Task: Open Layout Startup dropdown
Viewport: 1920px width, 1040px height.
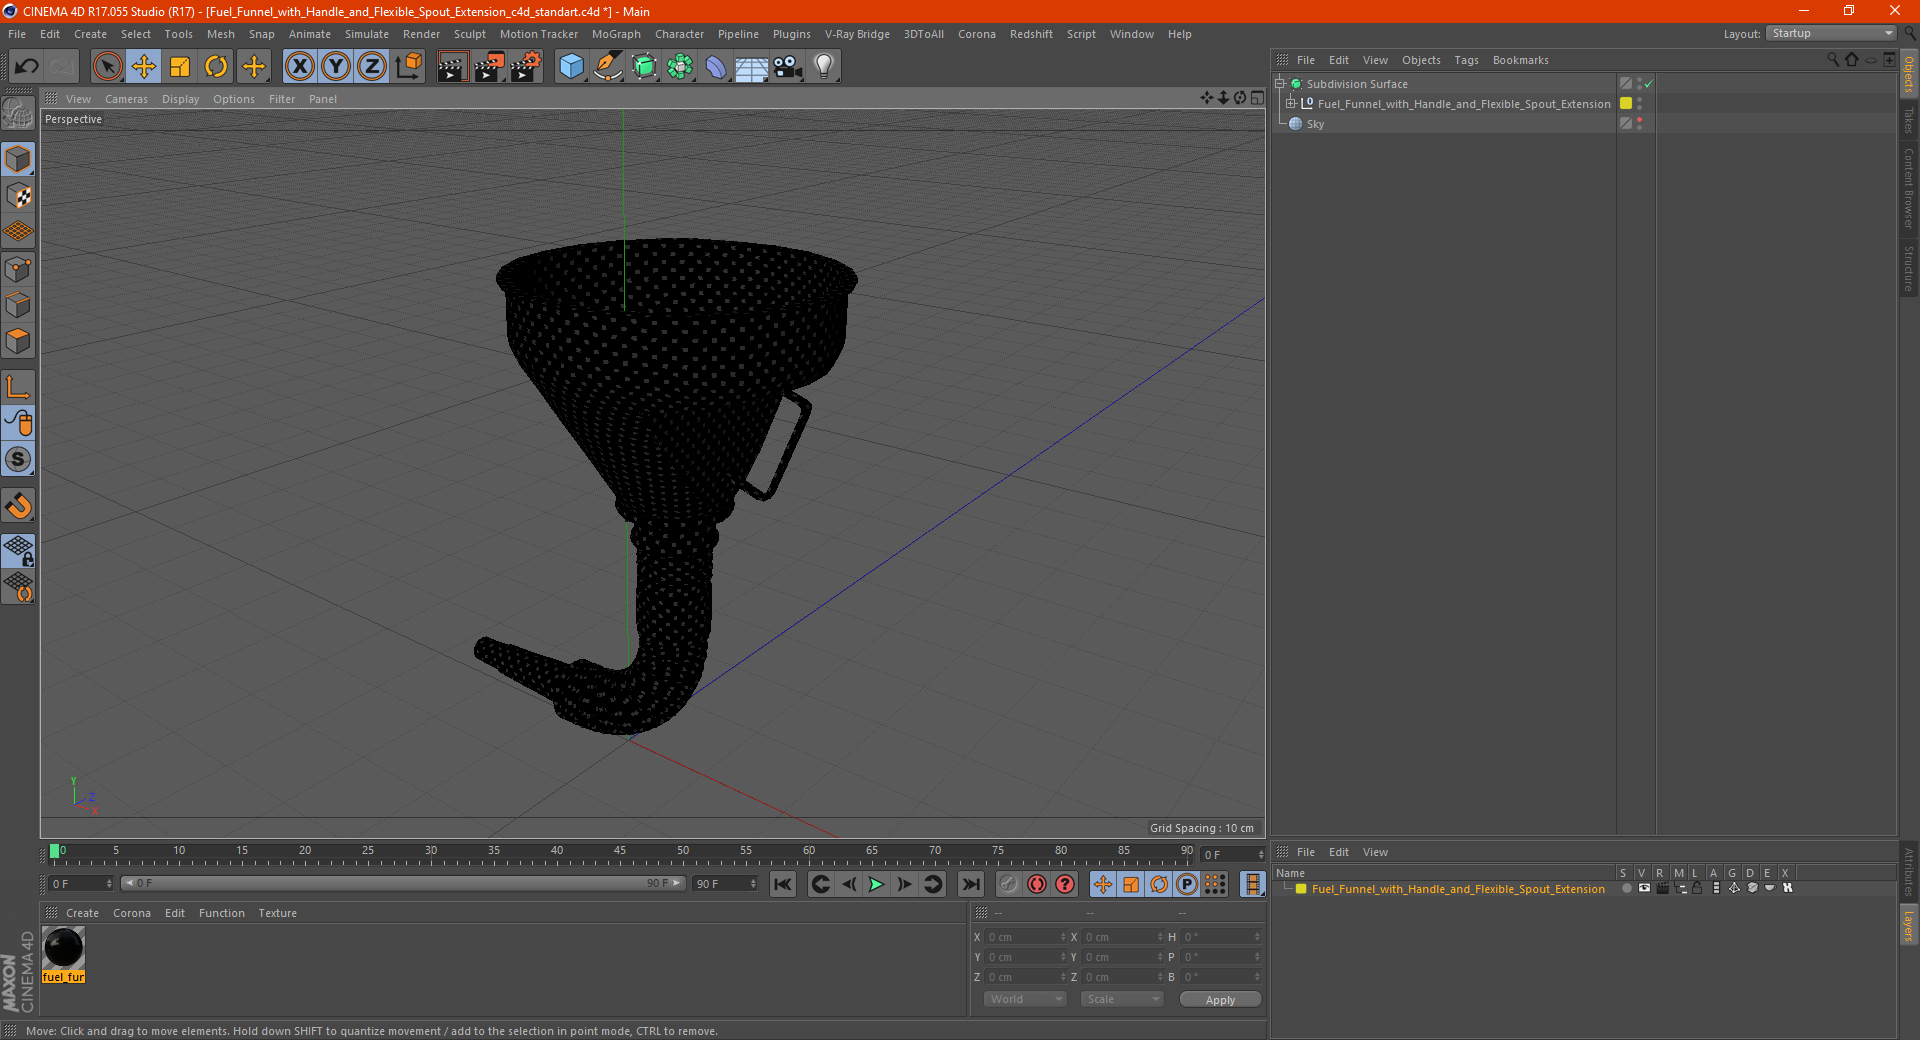Action: 1831,33
